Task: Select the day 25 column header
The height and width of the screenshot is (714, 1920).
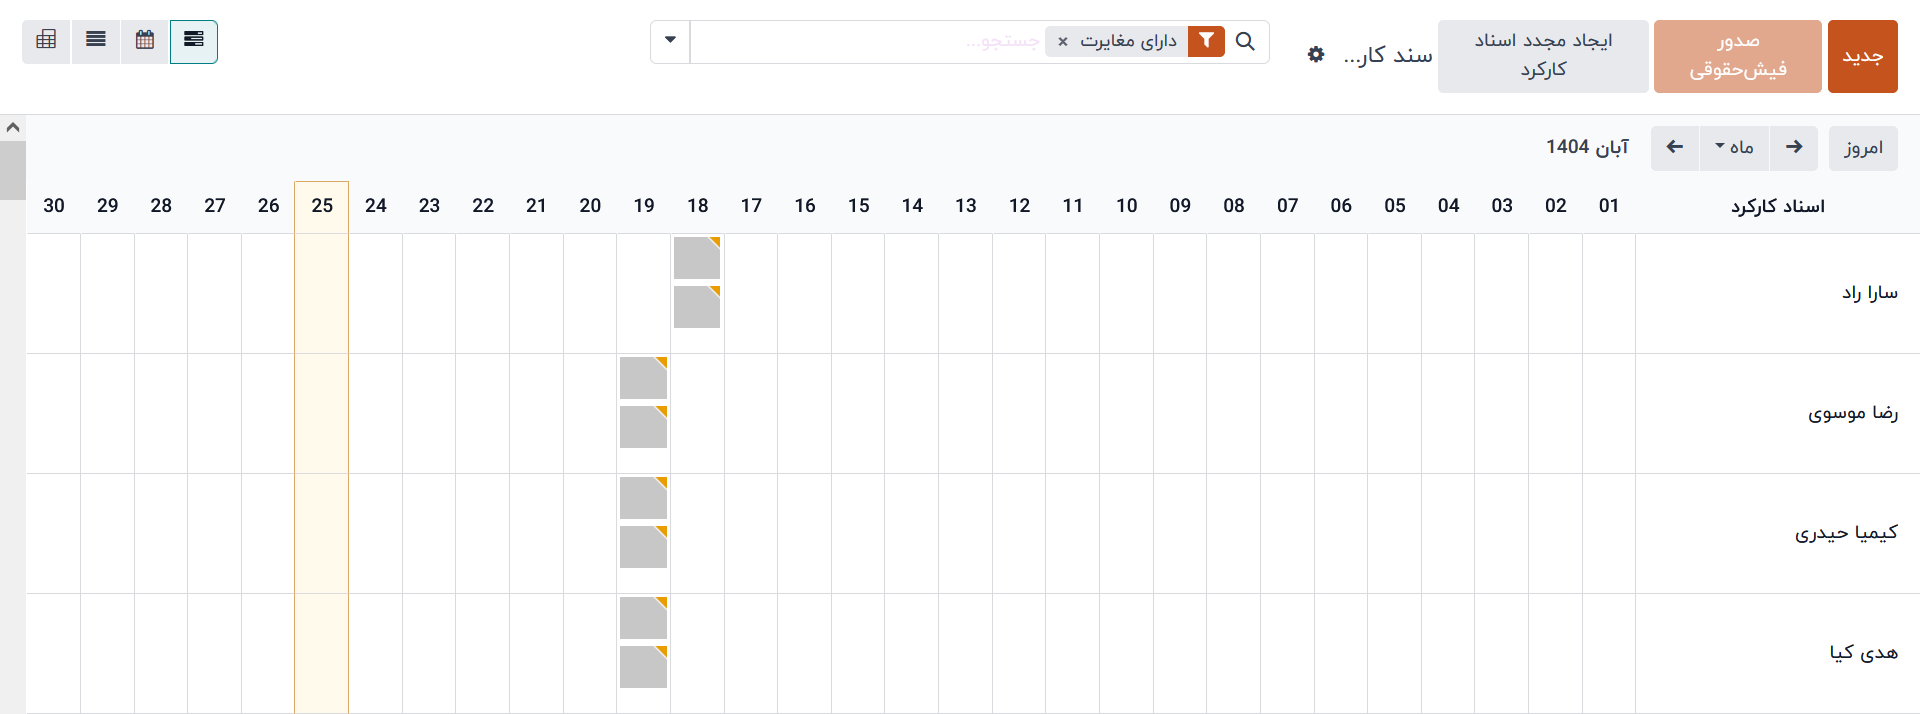Action: (322, 206)
